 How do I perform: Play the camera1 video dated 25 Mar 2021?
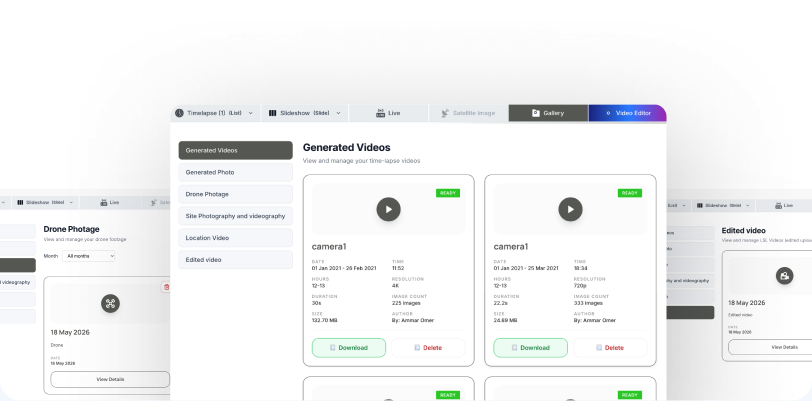click(x=570, y=209)
